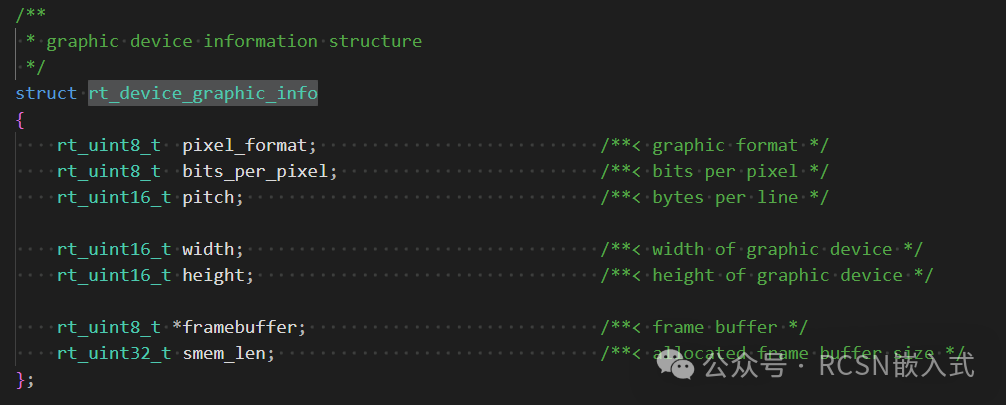
Task: Click the "graphic device information structure" header comment
Action: (234, 41)
